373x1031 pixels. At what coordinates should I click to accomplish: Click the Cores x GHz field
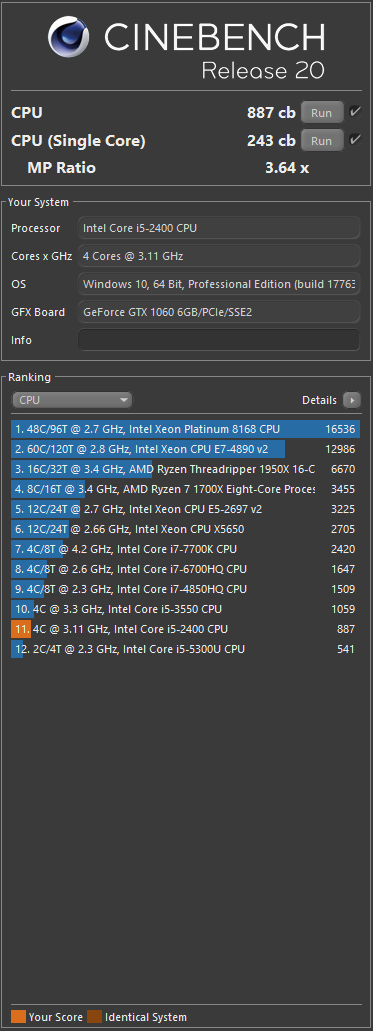pos(219,256)
